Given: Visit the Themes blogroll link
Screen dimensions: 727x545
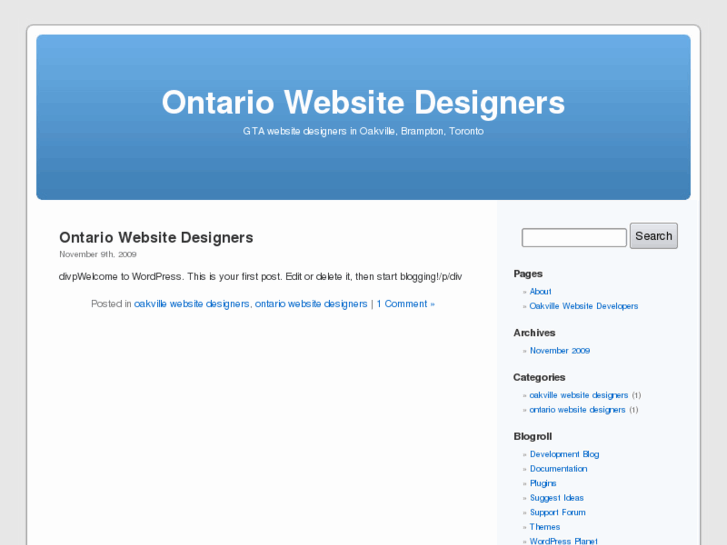Looking at the screenshot, I should (545, 527).
